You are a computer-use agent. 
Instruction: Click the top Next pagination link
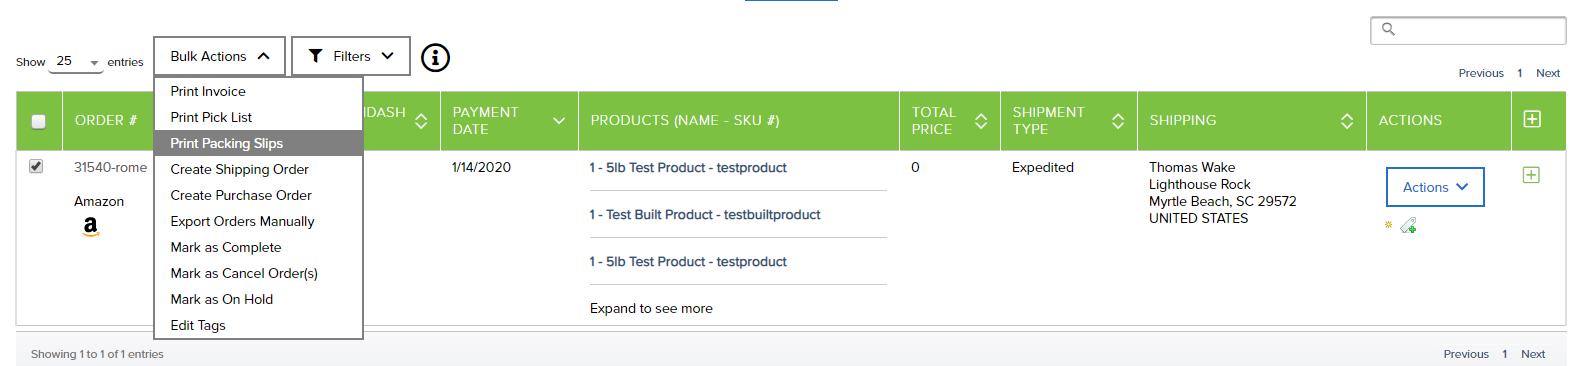[1548, 73]
